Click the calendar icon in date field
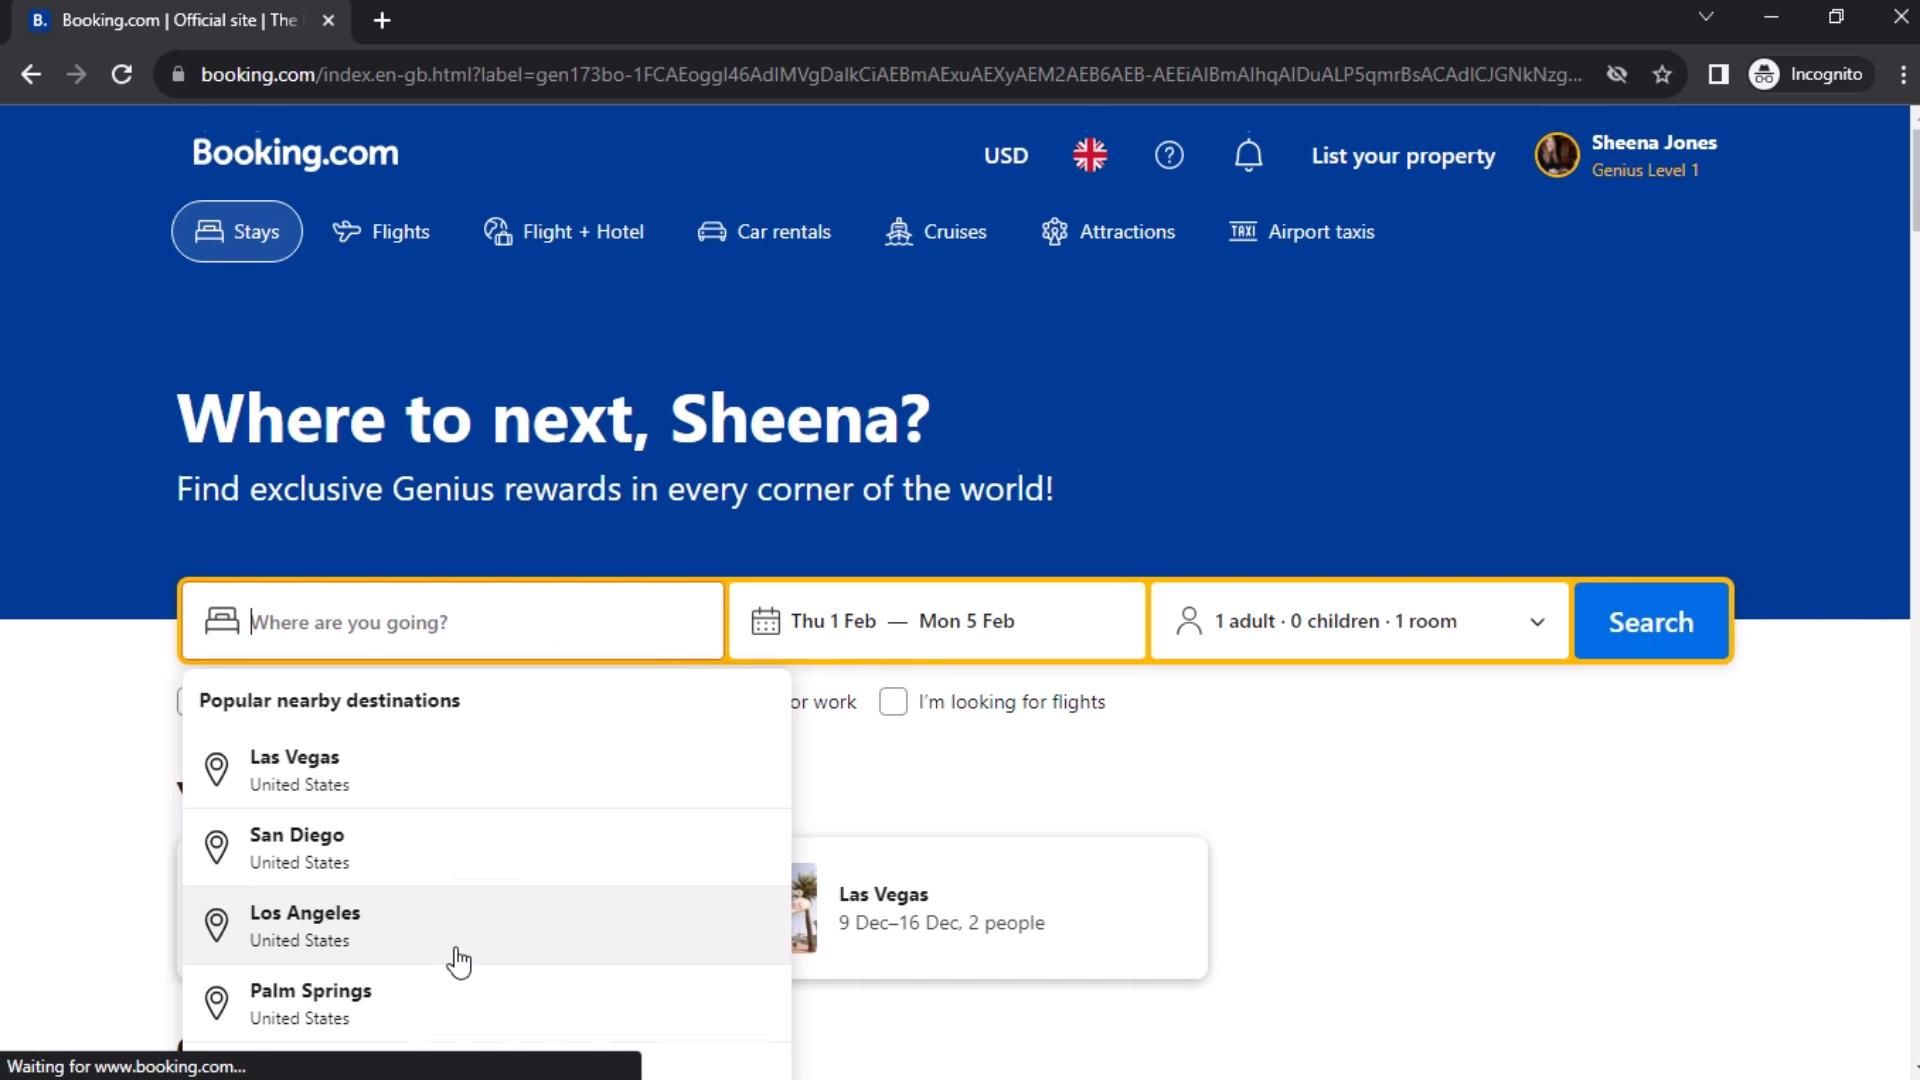The image size is (1920, 1080). coord(765,622)
